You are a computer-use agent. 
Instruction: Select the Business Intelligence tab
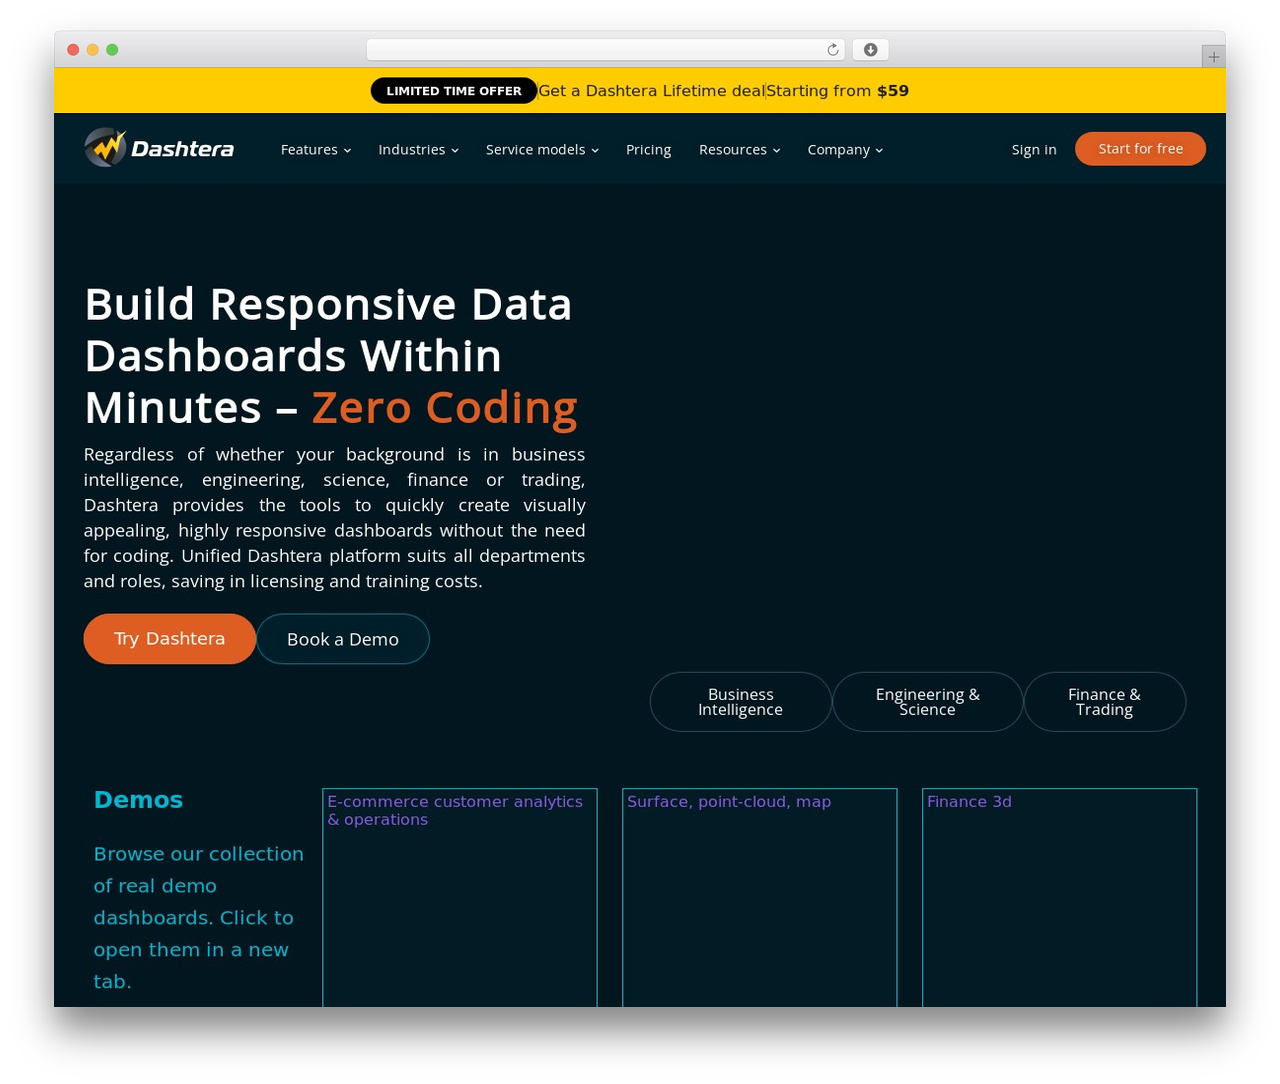tap(741, 702)
